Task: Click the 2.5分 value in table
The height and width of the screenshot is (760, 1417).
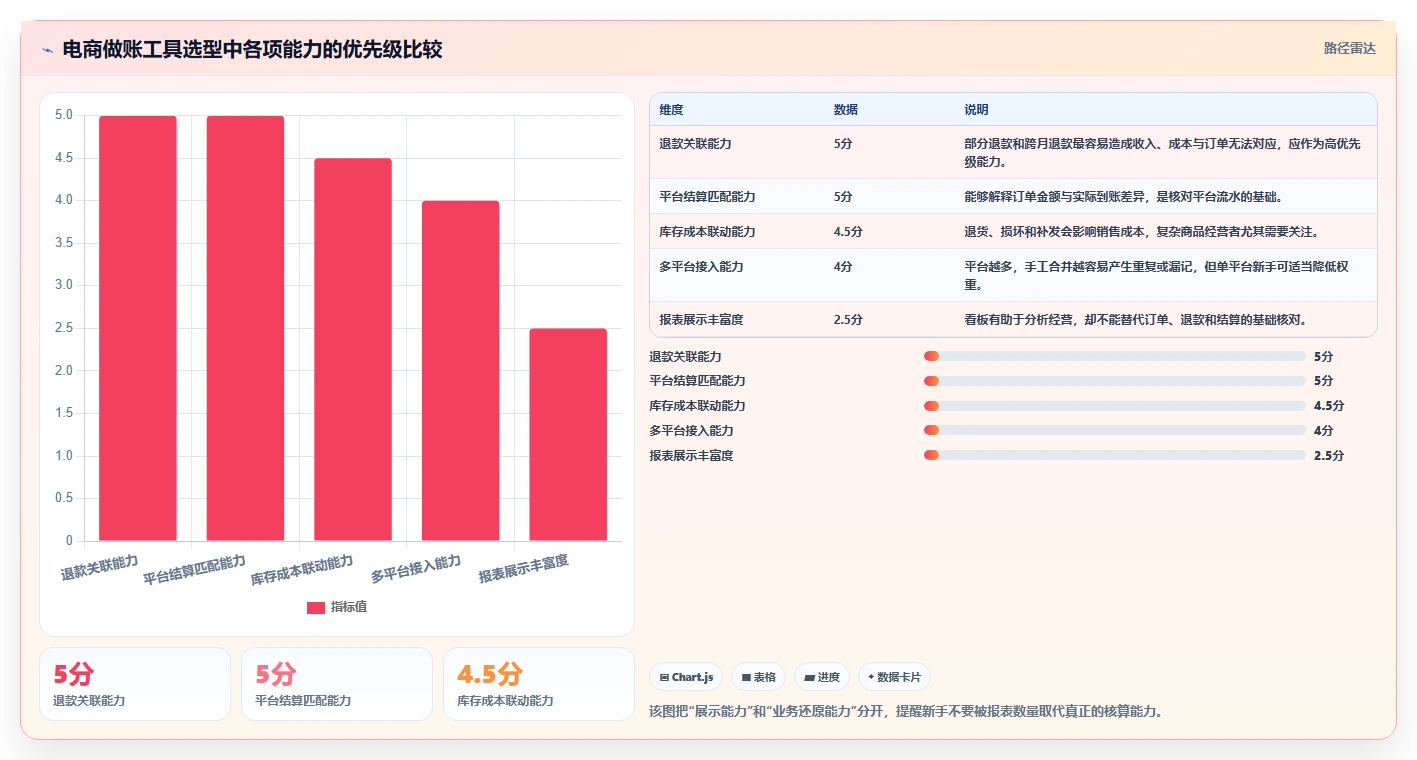Action: (848, 320)
